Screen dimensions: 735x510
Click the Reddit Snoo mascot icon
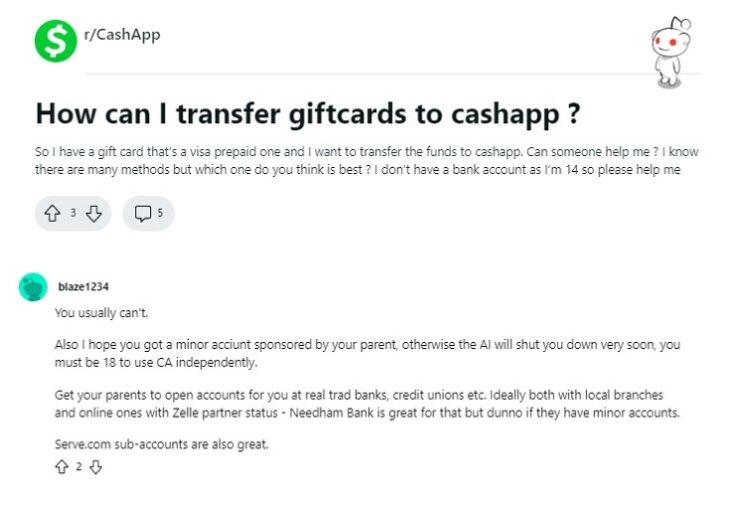(671, 52)
